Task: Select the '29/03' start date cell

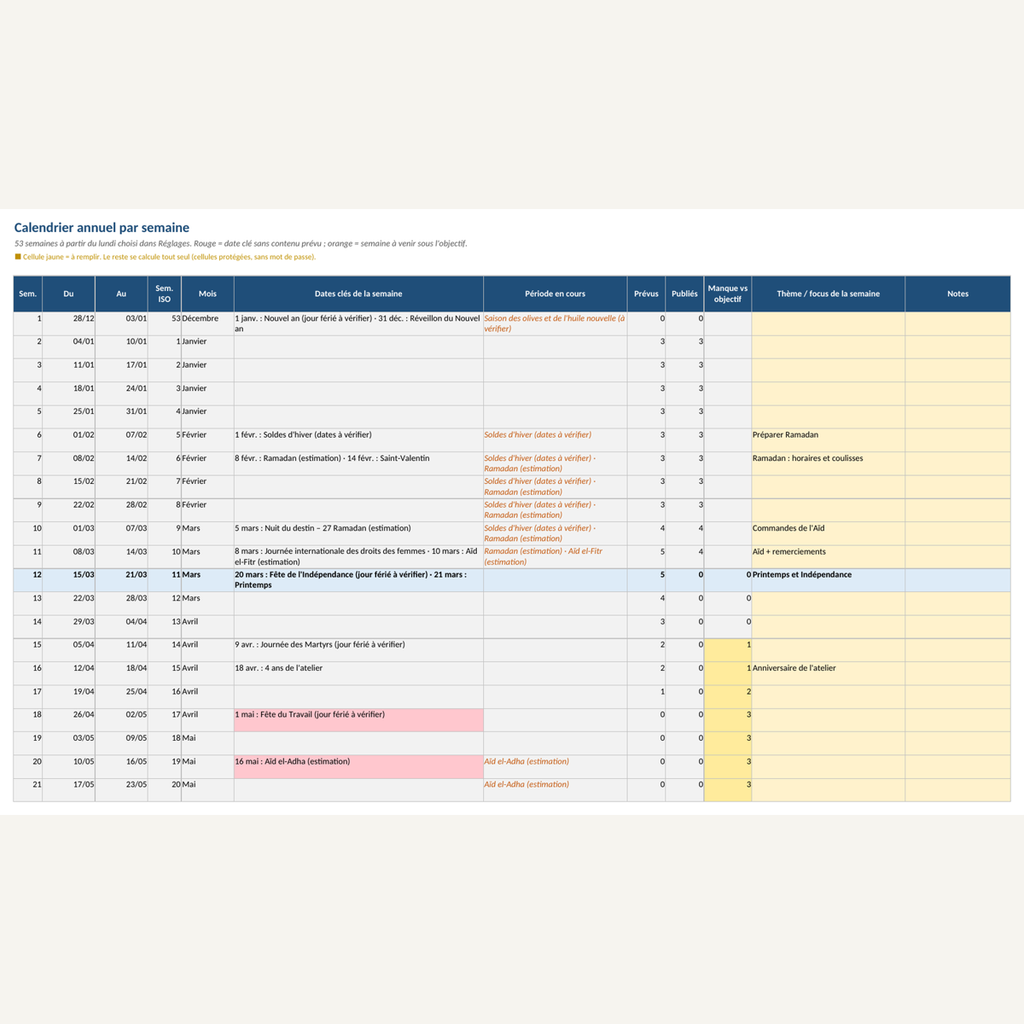Action: [69, 627]
